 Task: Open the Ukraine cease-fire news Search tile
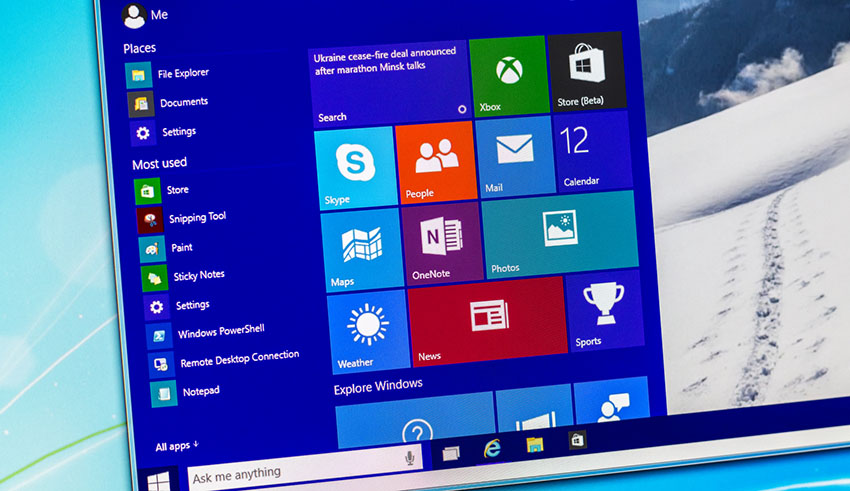[x=390, y=83]
